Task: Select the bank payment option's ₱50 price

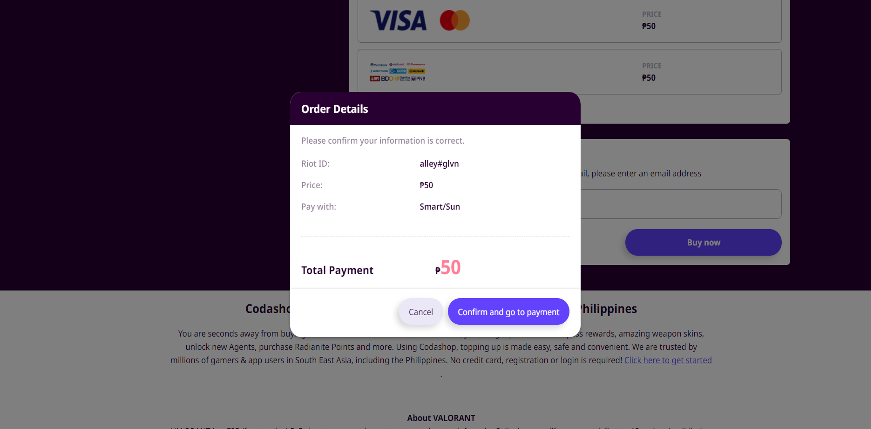Action: pos(648,77)
